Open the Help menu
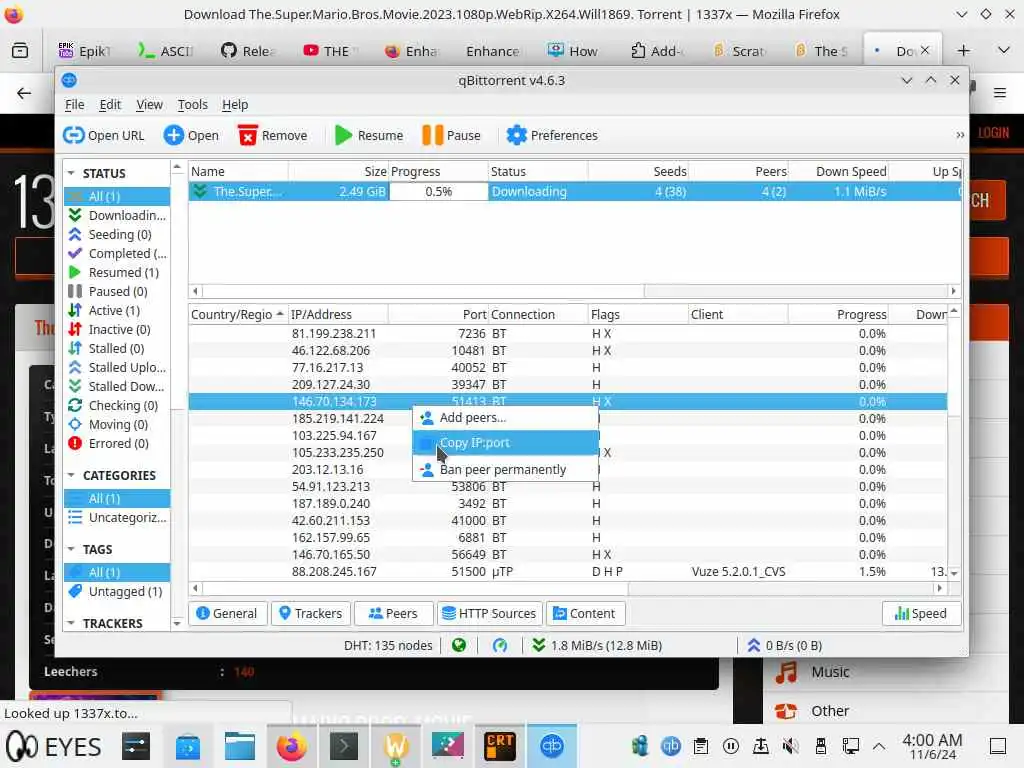Viewport: 1024px width, 768px height. (234, 104)
